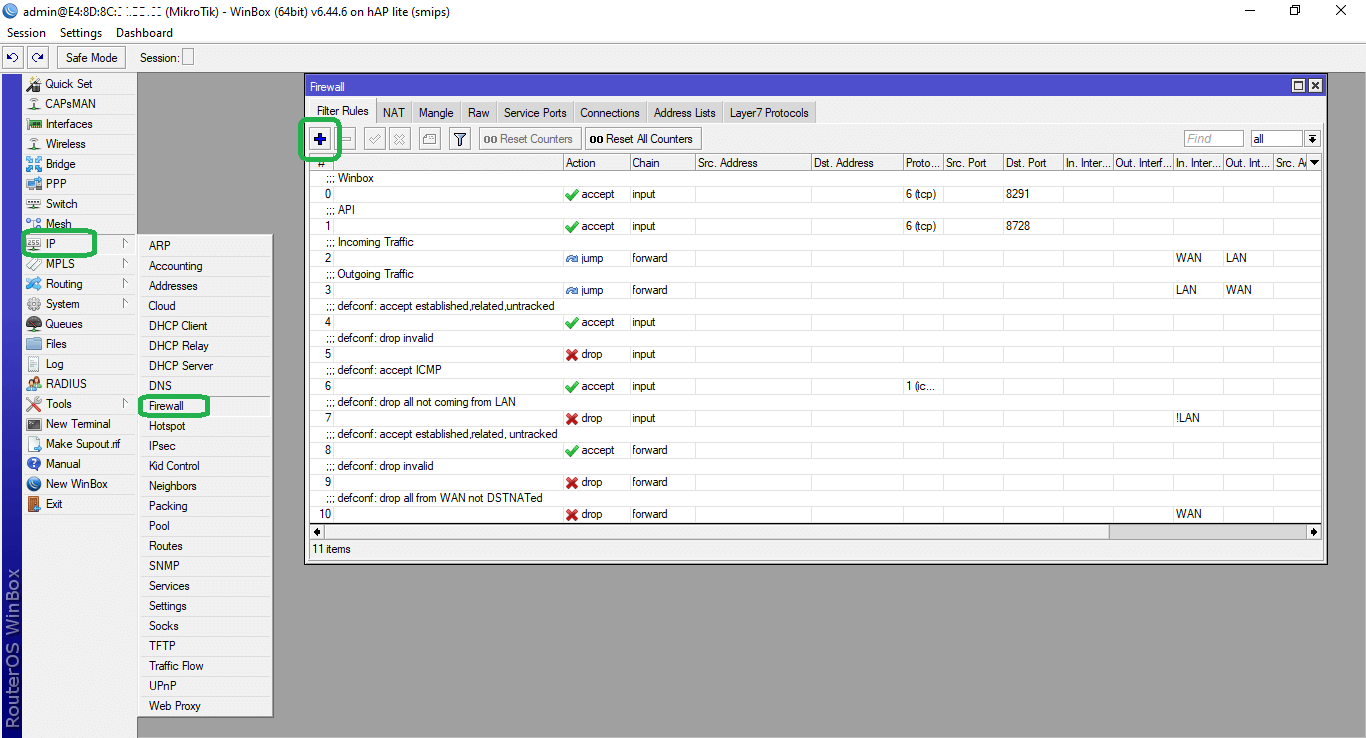Select Web Proxy in IP submenu
The image size is (1366, 738).
click(x=205, y=706)
